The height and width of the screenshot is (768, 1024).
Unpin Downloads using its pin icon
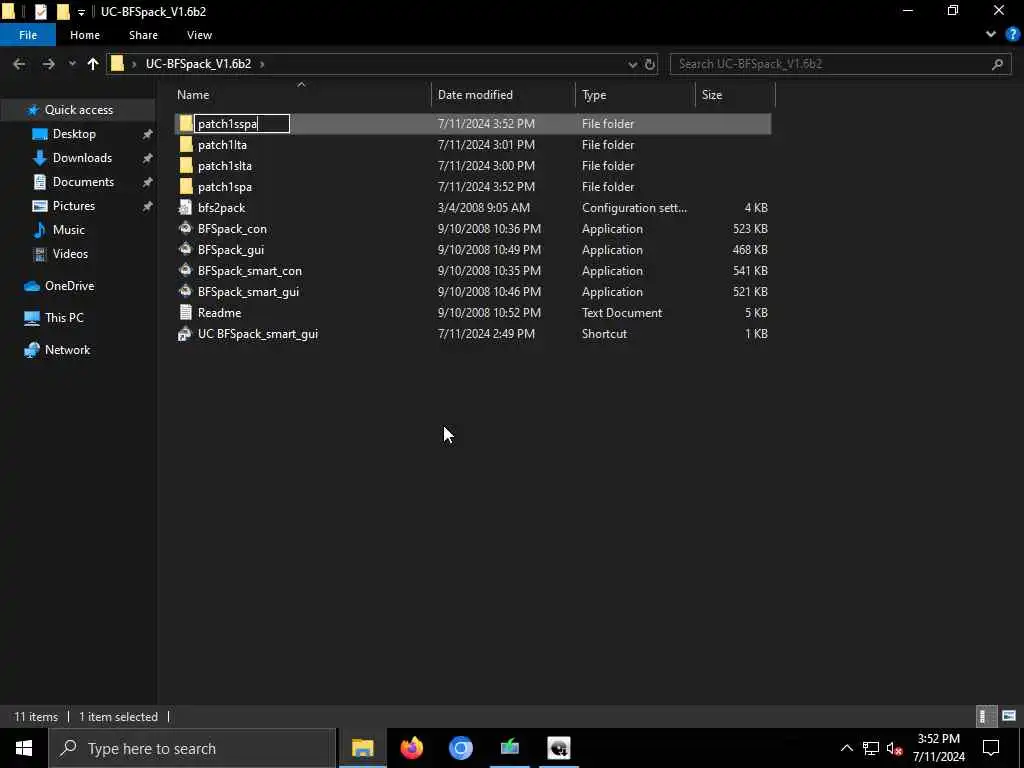pyautogui.click(x=148, y=158)
